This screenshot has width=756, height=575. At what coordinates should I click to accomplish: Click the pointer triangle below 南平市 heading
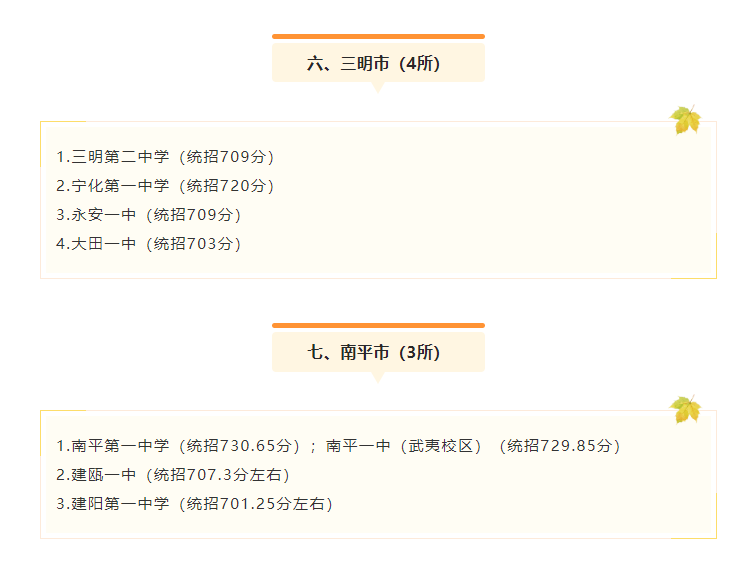378,377
